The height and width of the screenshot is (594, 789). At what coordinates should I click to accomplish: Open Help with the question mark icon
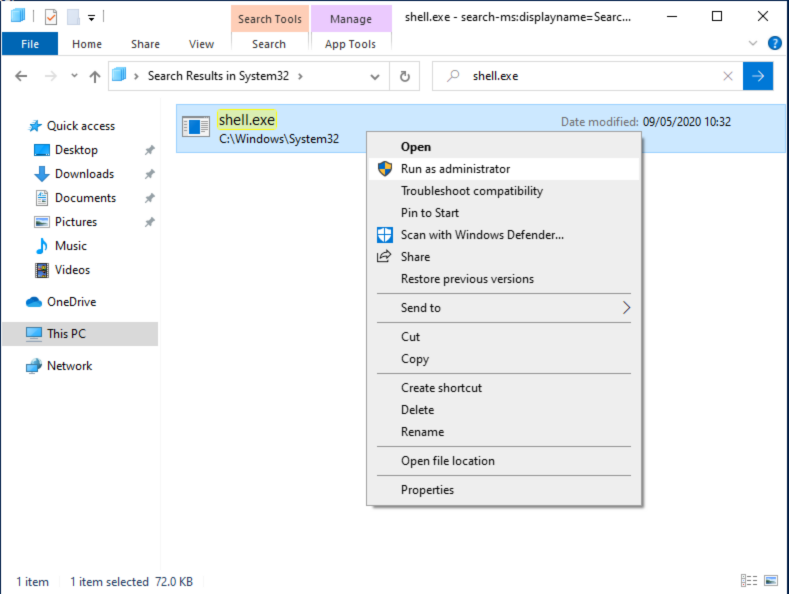click(x=774, y=43)
